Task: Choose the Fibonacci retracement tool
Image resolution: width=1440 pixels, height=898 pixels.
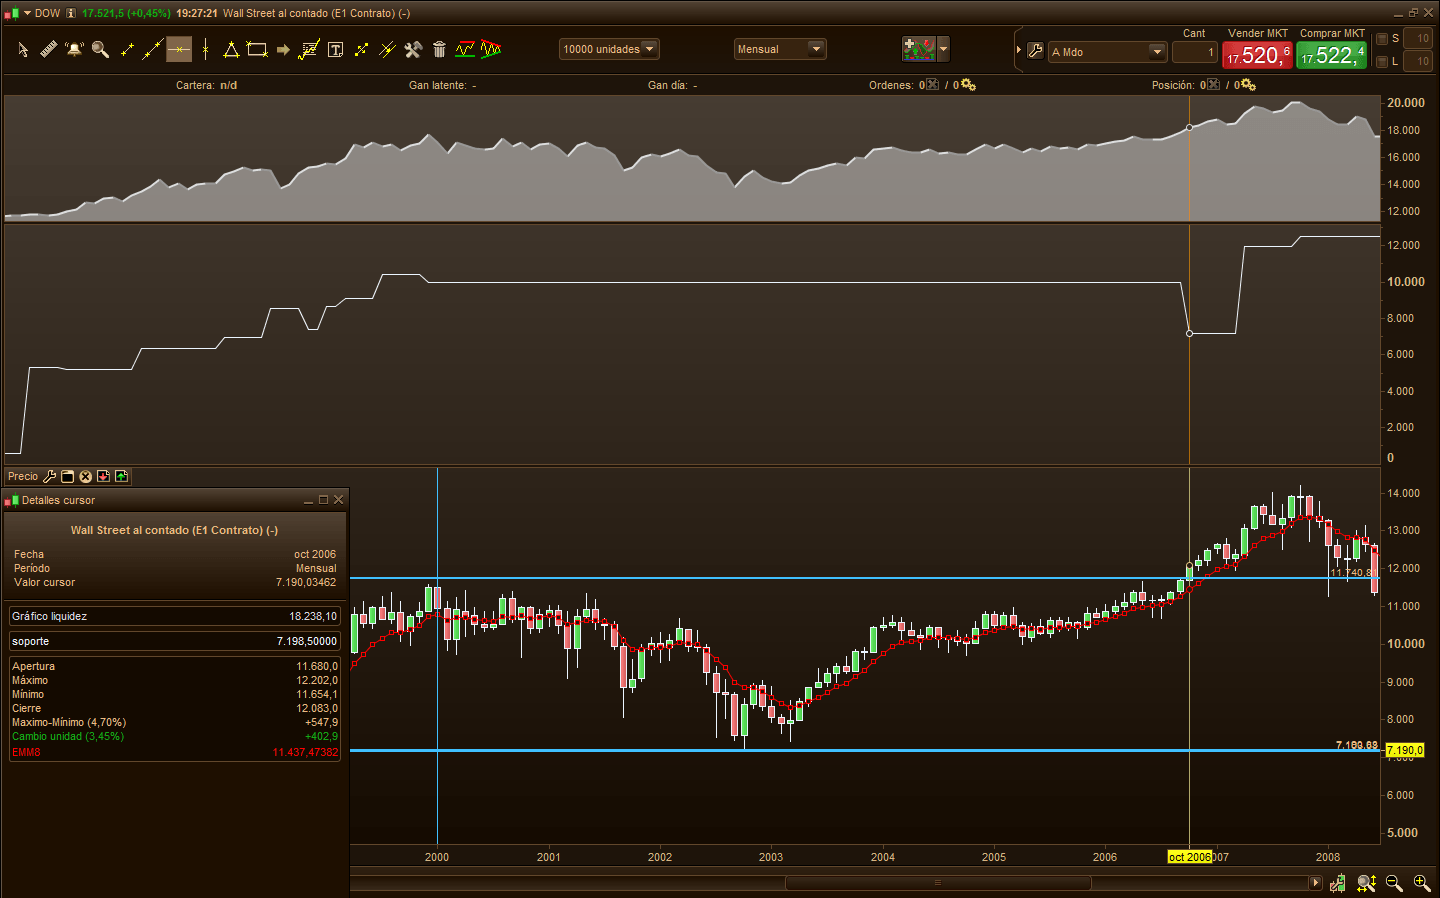Action: (x=309, y=49)
